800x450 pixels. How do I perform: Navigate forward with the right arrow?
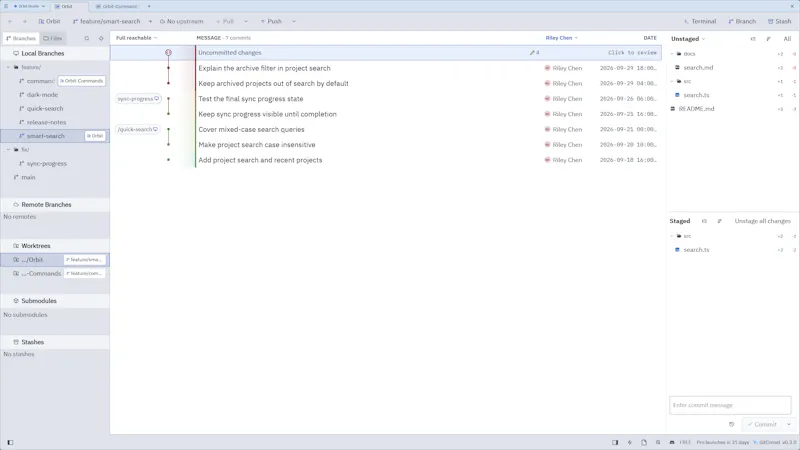click(24, 21)
